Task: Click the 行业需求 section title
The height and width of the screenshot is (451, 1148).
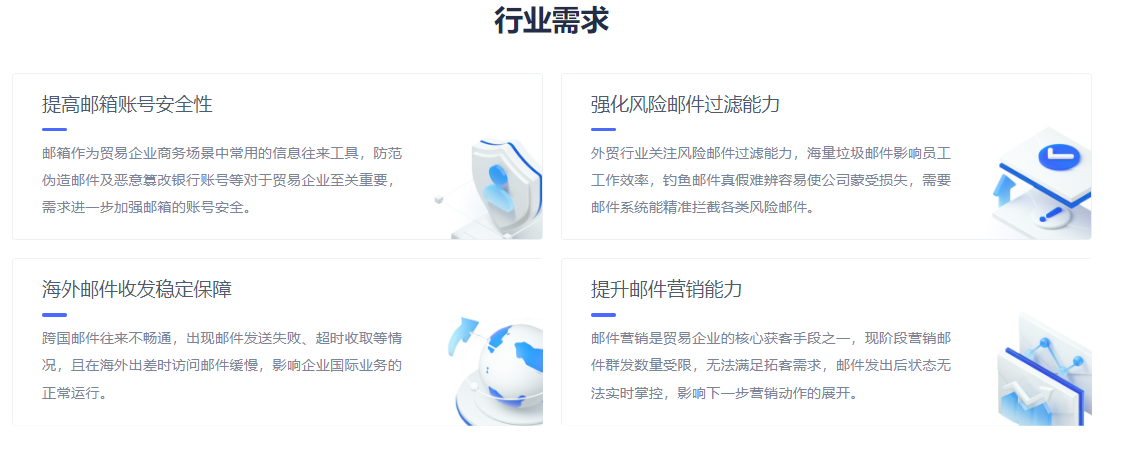Action: tap(551, 20)
